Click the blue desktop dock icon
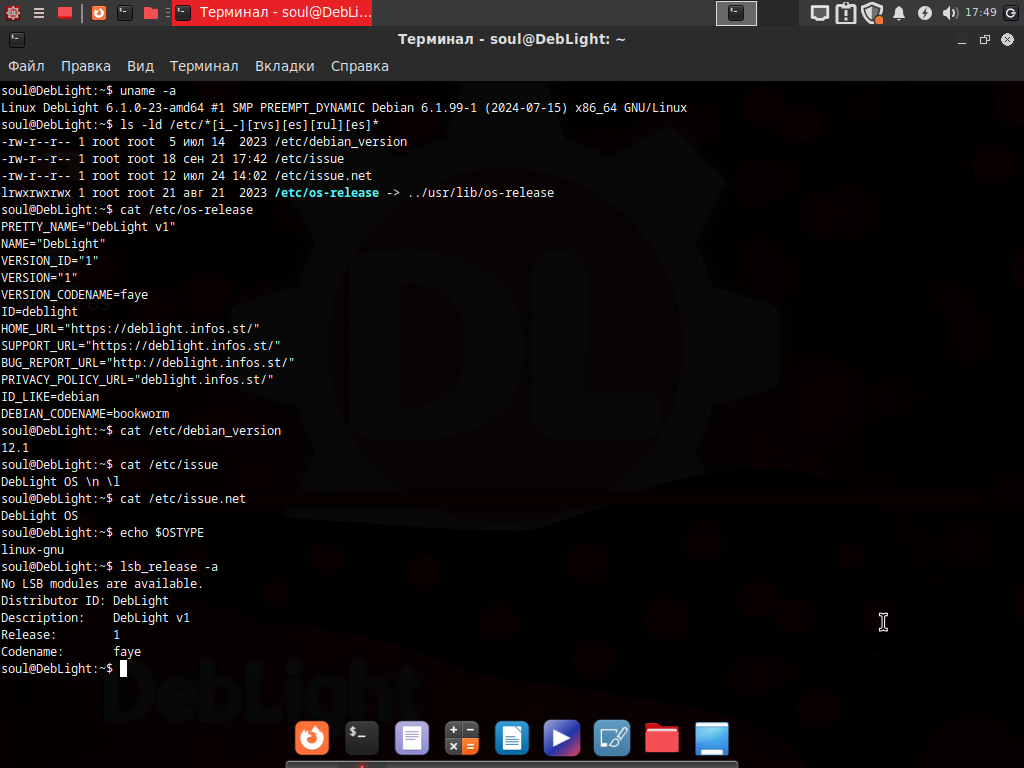The image size is (1024, 768). 712,738
